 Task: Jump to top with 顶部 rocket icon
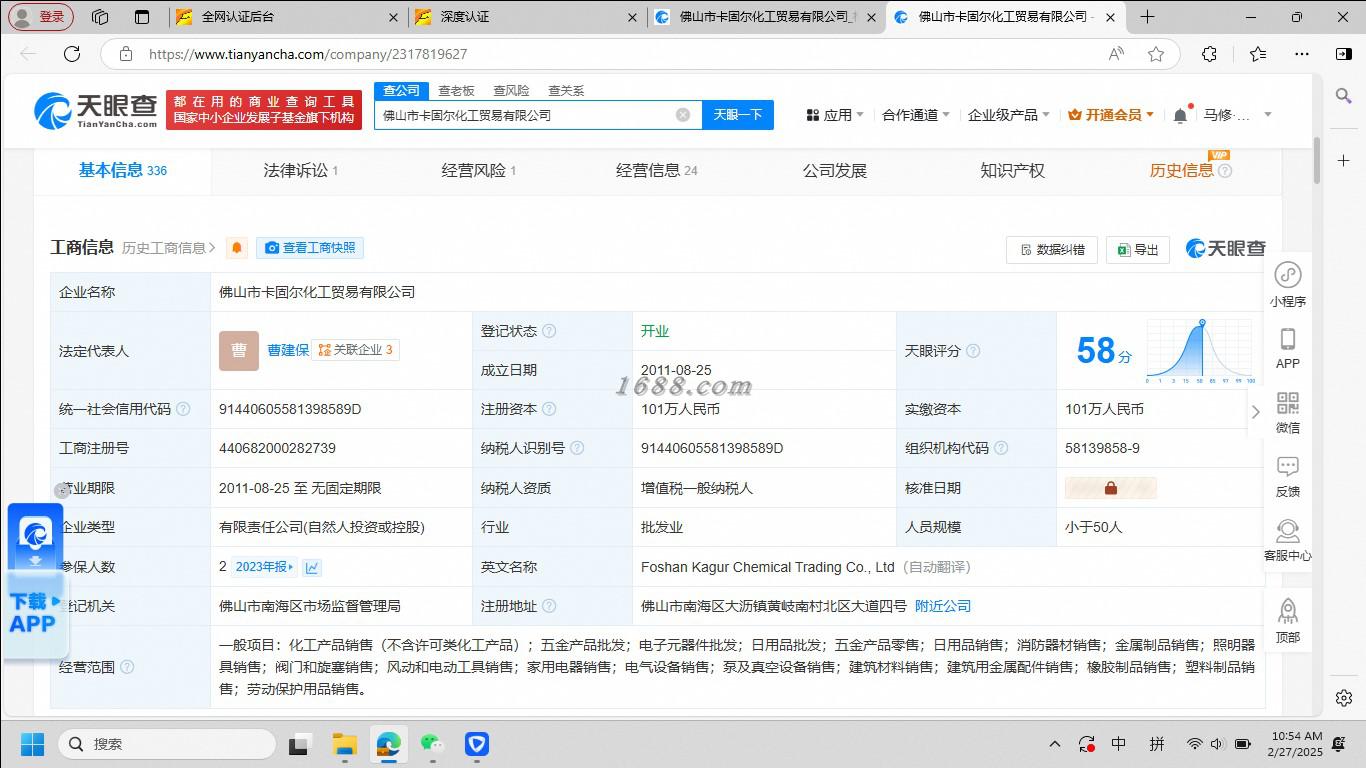tap(1288, 611)
